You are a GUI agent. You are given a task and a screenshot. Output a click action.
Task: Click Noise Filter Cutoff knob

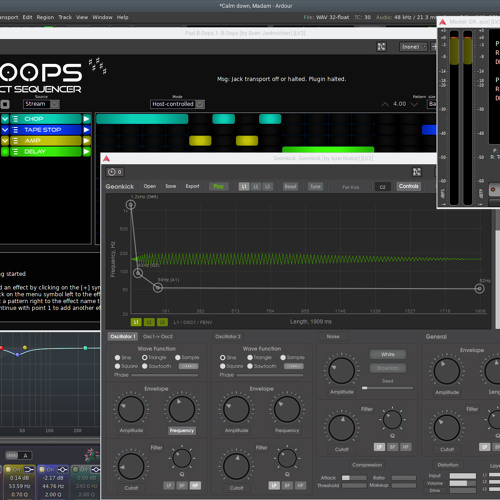coord(341,428)
